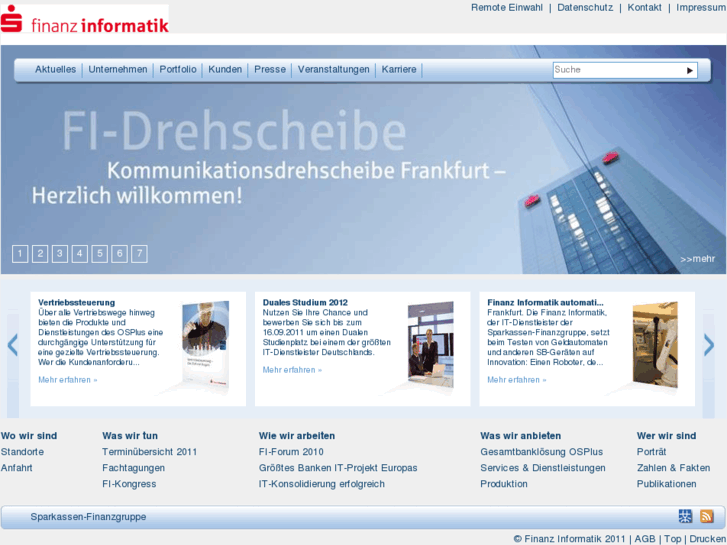727x545 pixels.
Task: Click the FI-Drehscheibe banner title
Action: (x=234, y=131)
